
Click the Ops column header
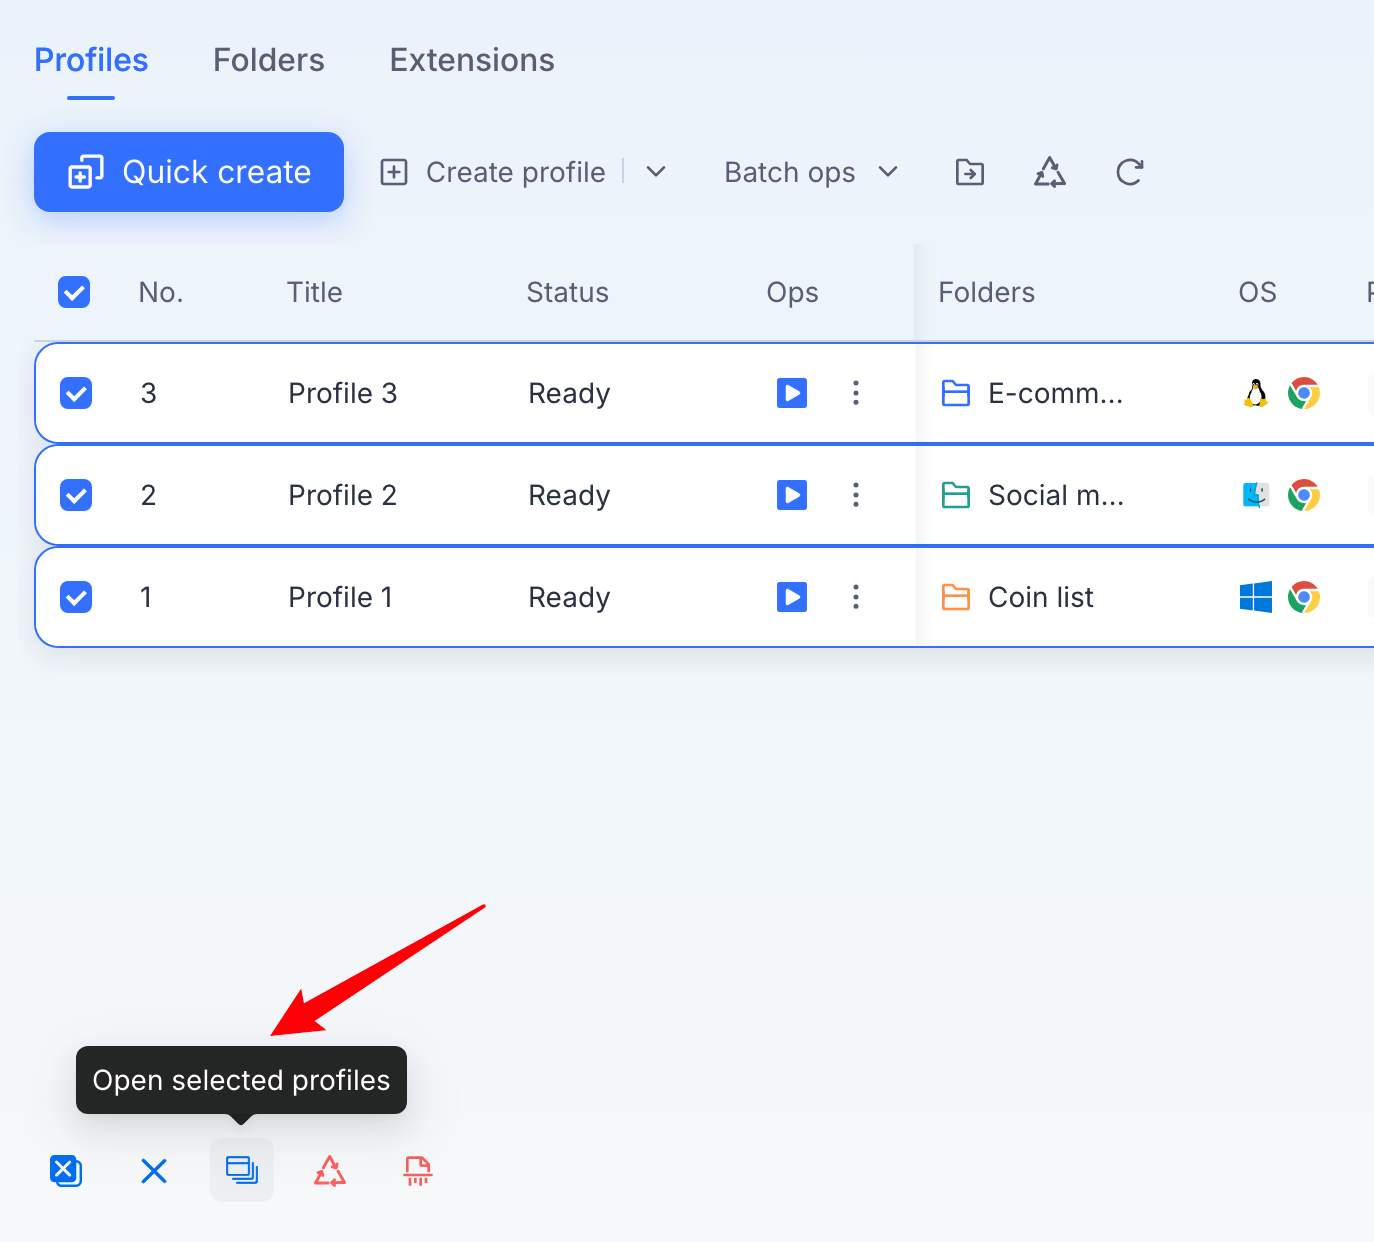(x=793, y=292)
